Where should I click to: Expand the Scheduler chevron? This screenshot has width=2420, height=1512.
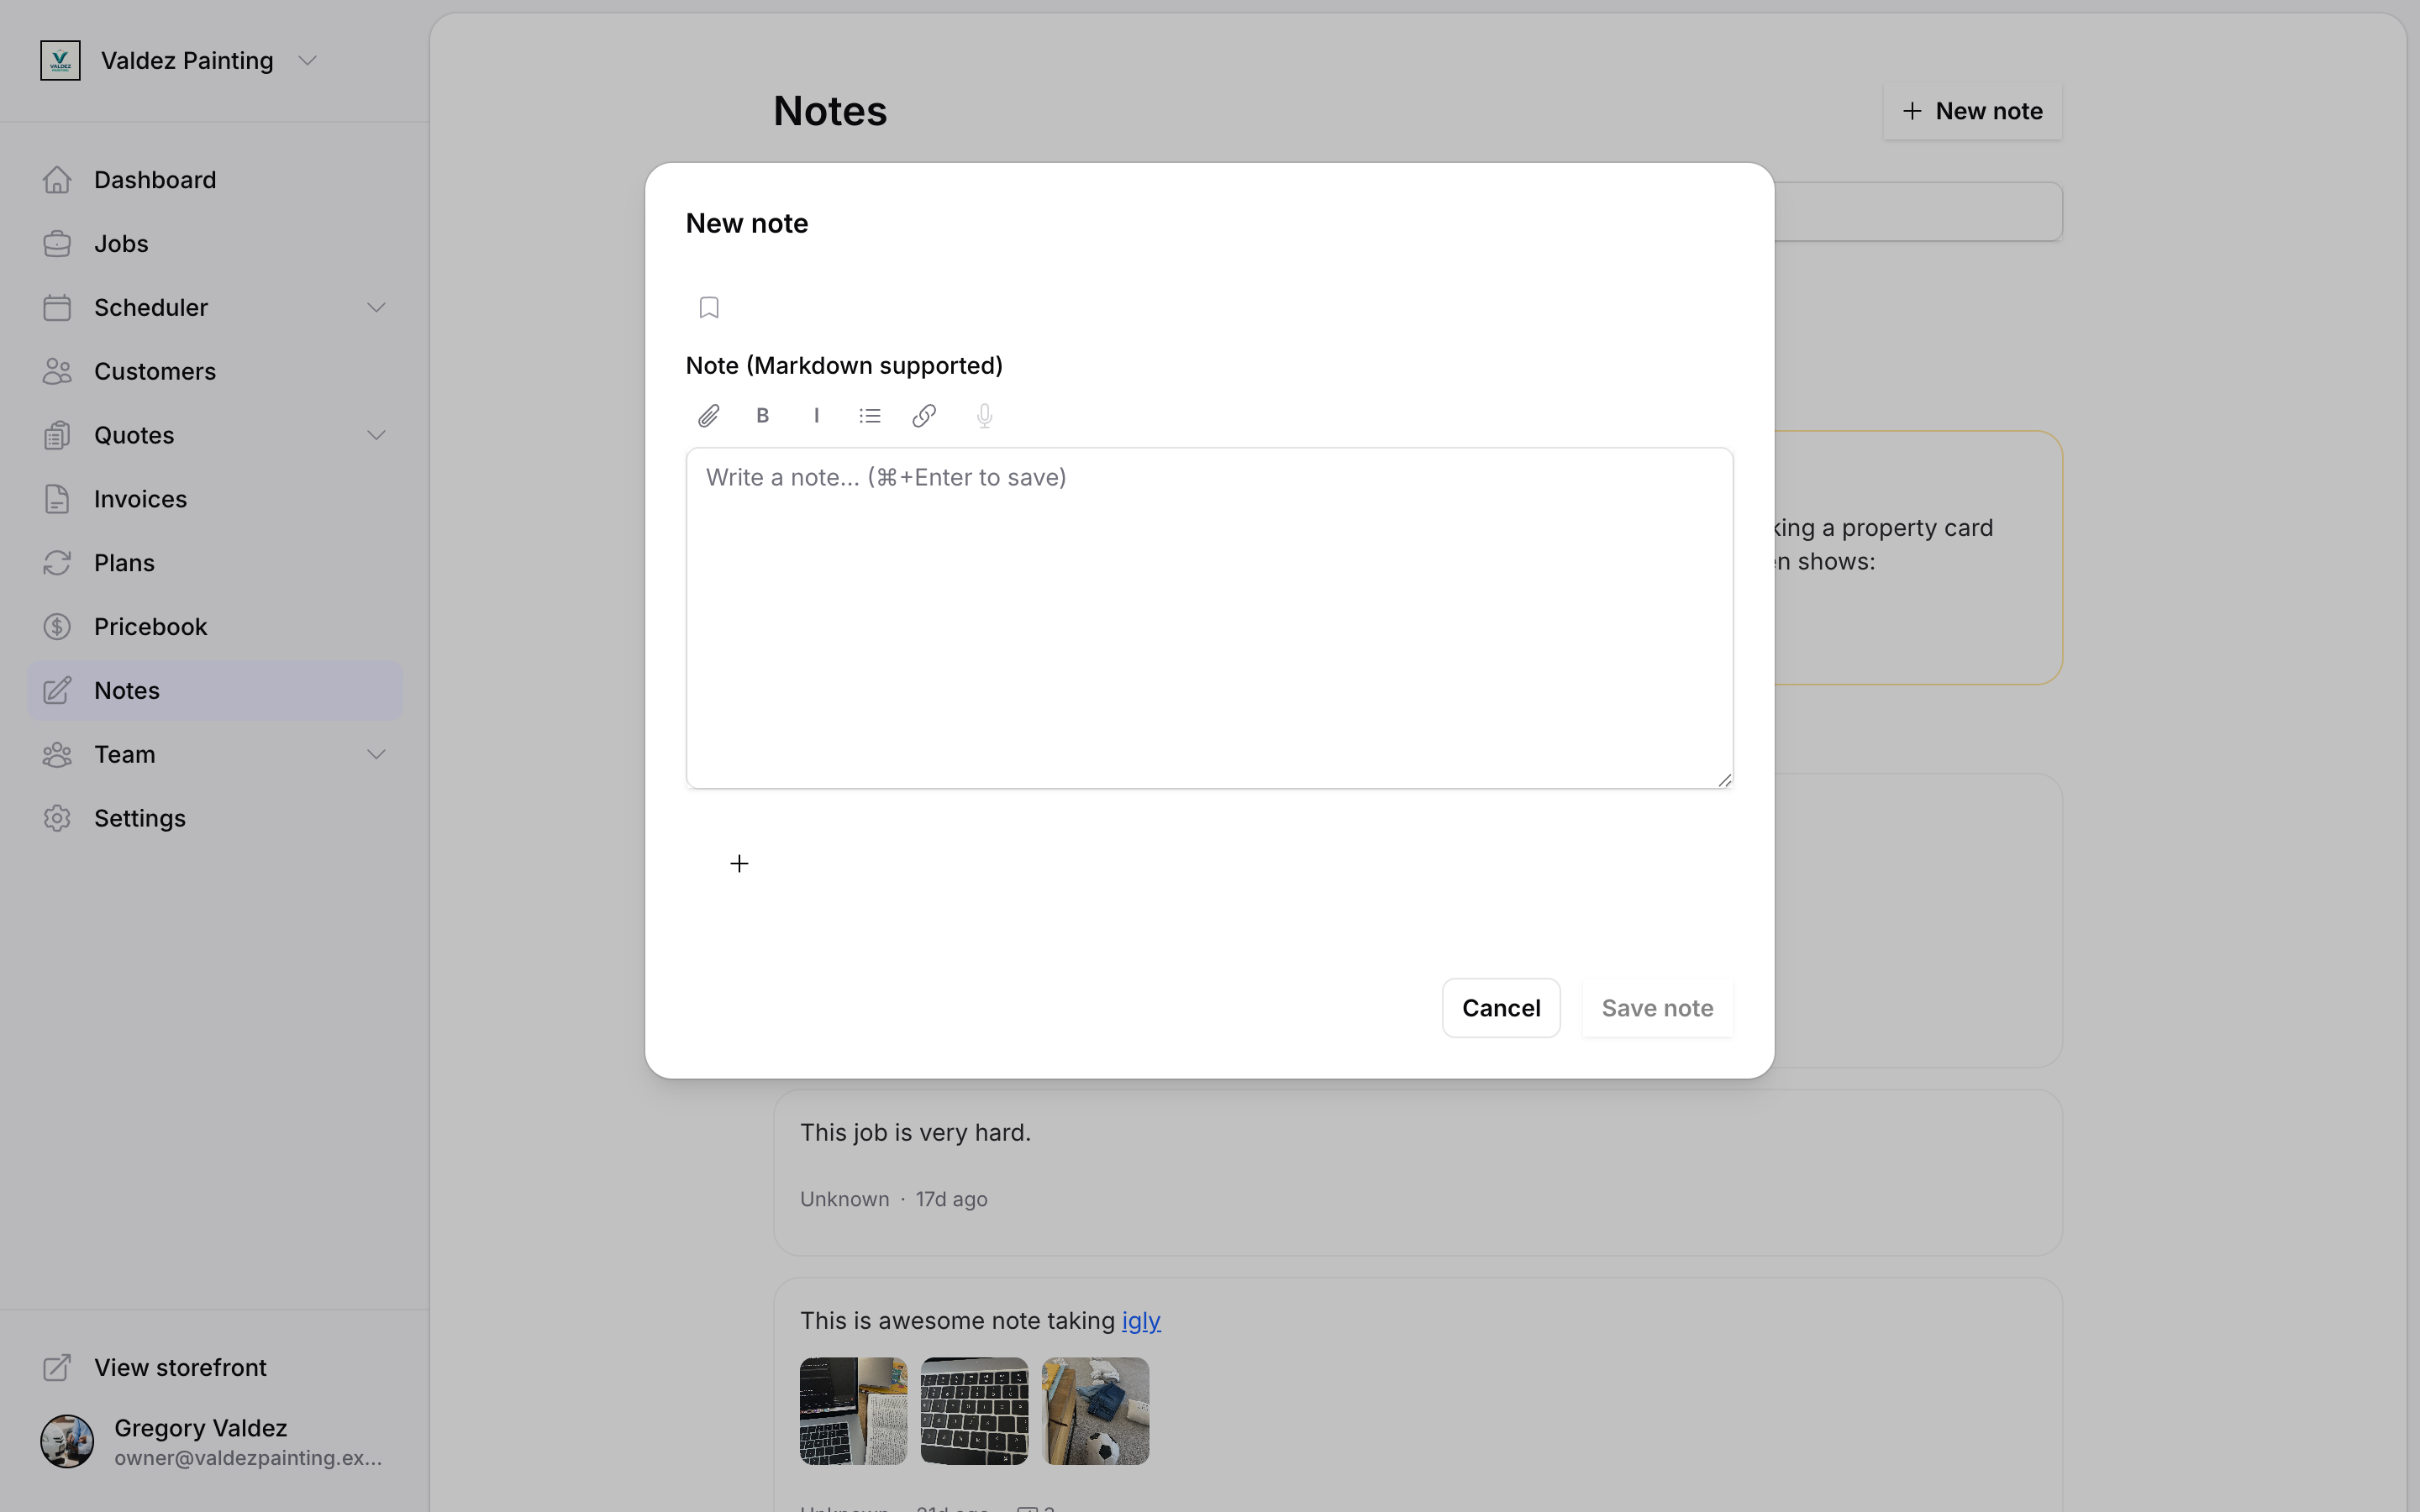point(376,308)
